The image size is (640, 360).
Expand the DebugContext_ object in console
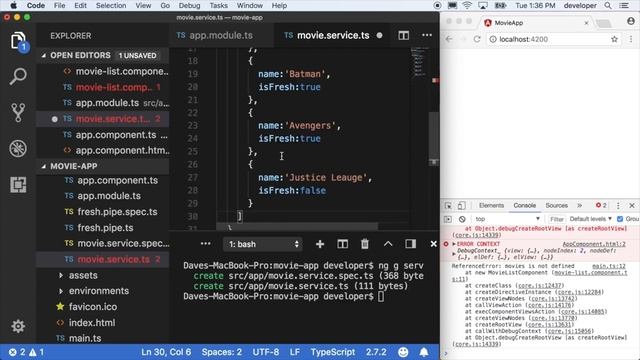(454, 254)
